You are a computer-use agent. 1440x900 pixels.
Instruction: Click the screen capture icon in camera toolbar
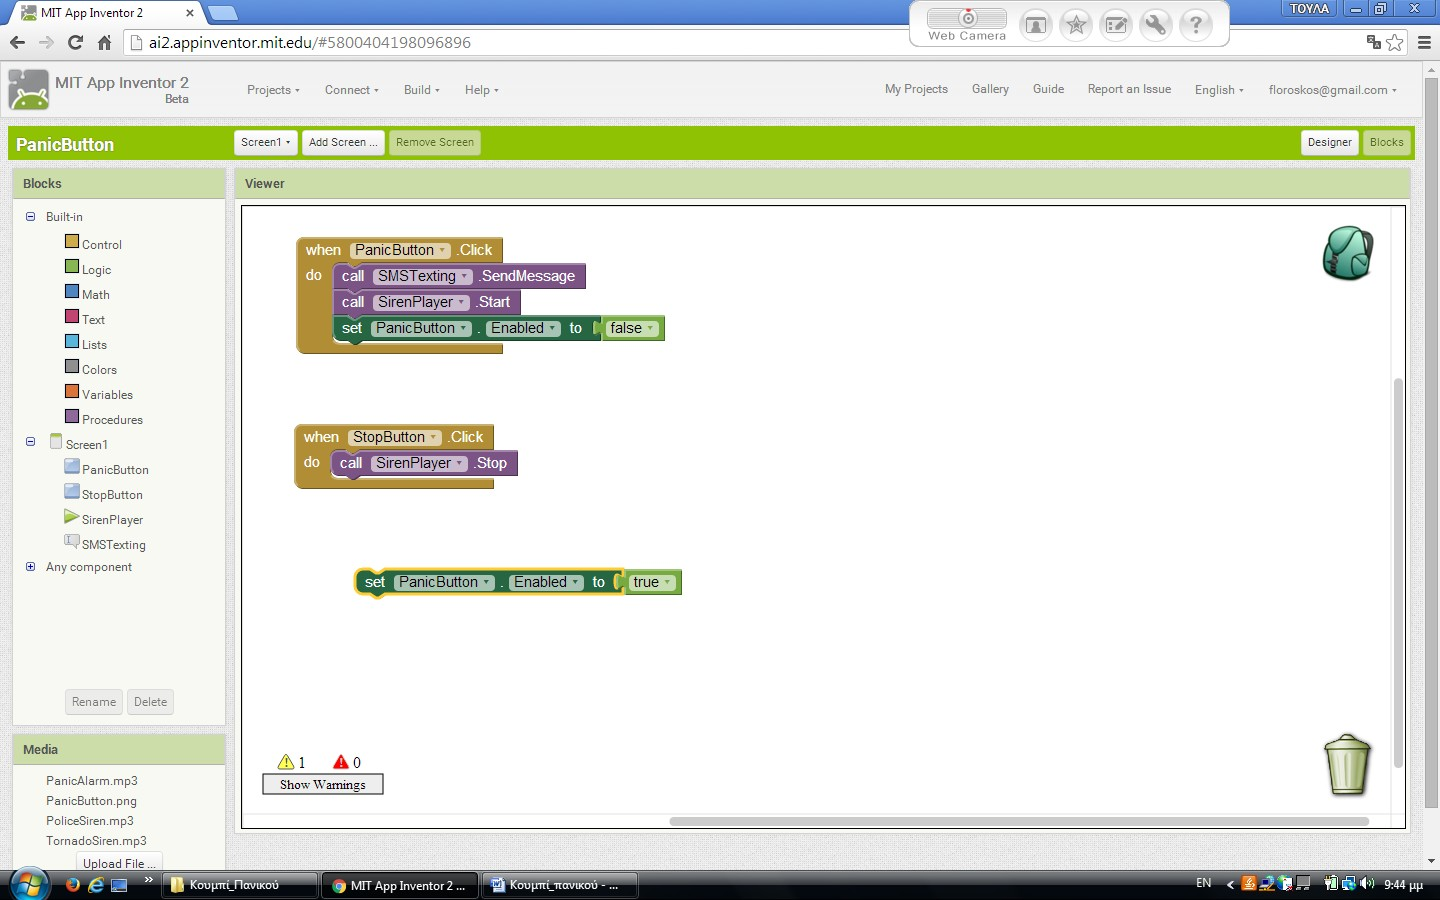click(x=1036, y=25)
